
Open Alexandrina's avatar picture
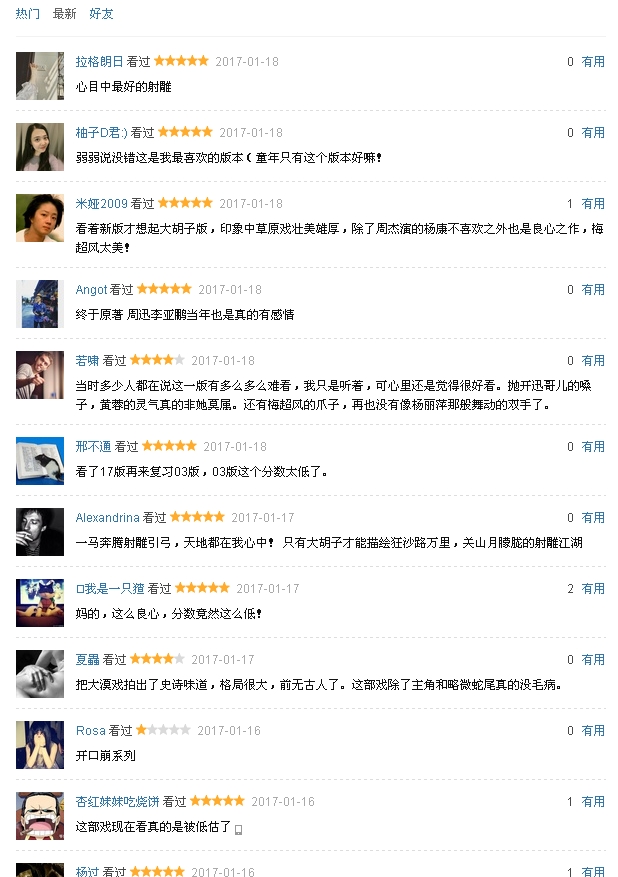(40, 532)
